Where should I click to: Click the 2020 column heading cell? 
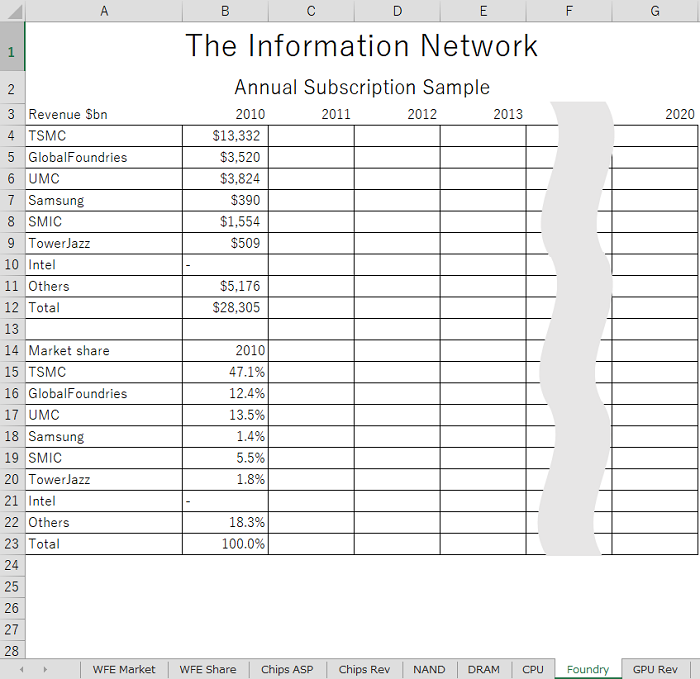(655, 115)
